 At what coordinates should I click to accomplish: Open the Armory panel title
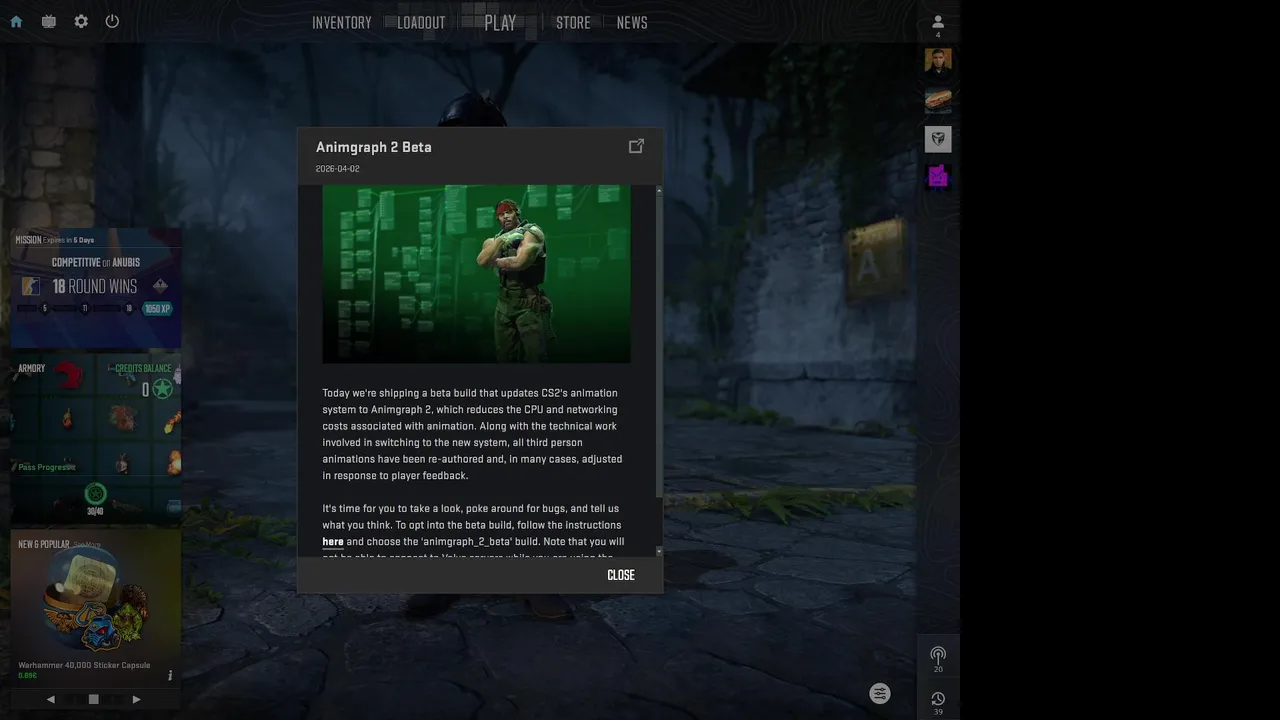pos(31,368)
